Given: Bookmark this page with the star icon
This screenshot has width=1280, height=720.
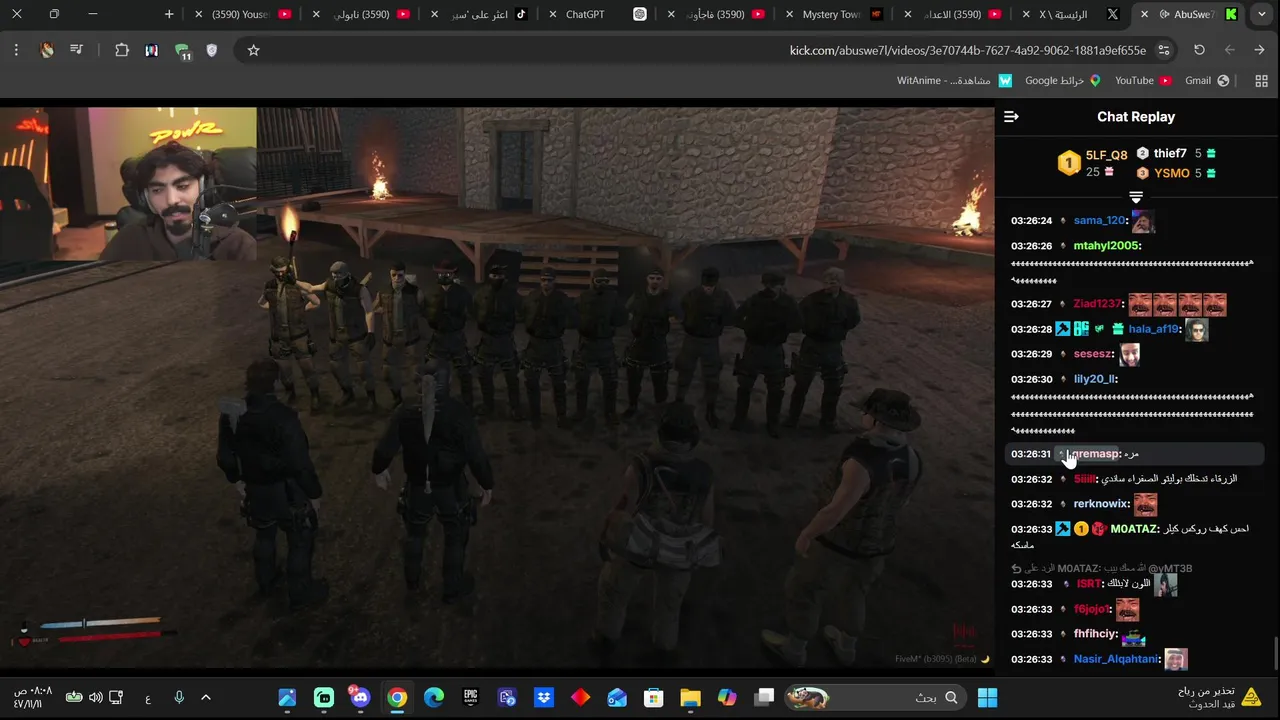Looking at the screenshot, I should pyautogui.click(x=253, y=50).
